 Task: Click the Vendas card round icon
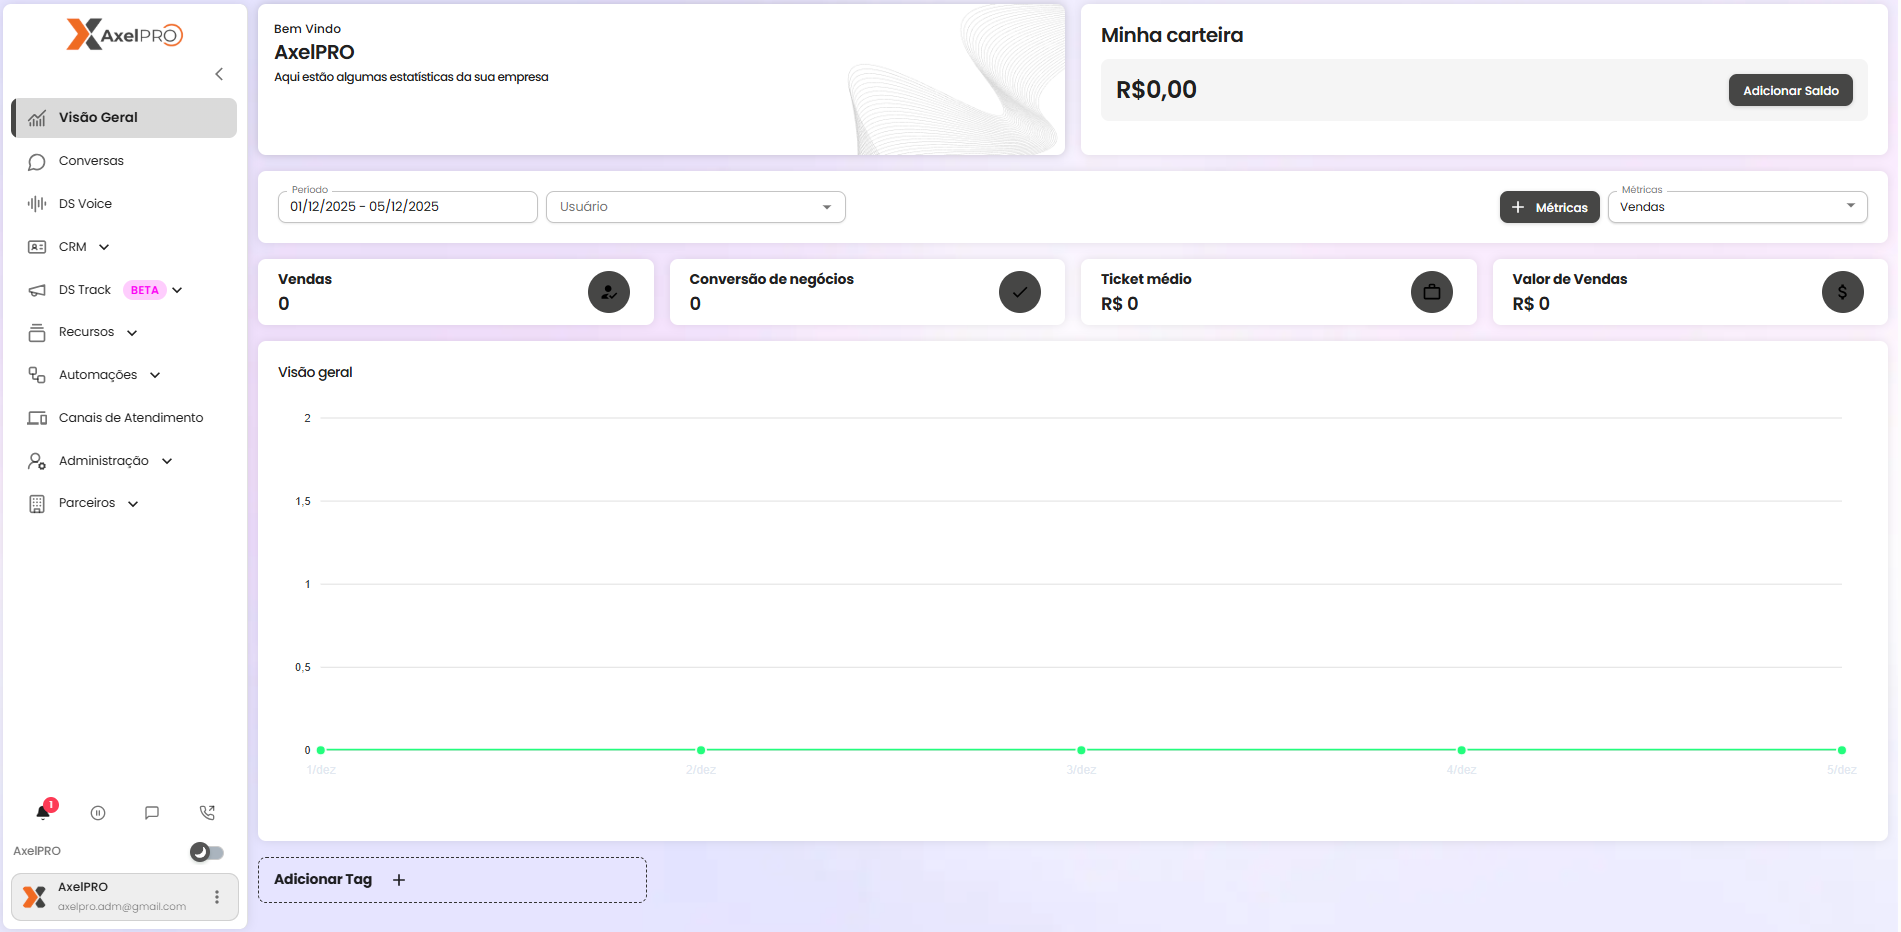608,292
